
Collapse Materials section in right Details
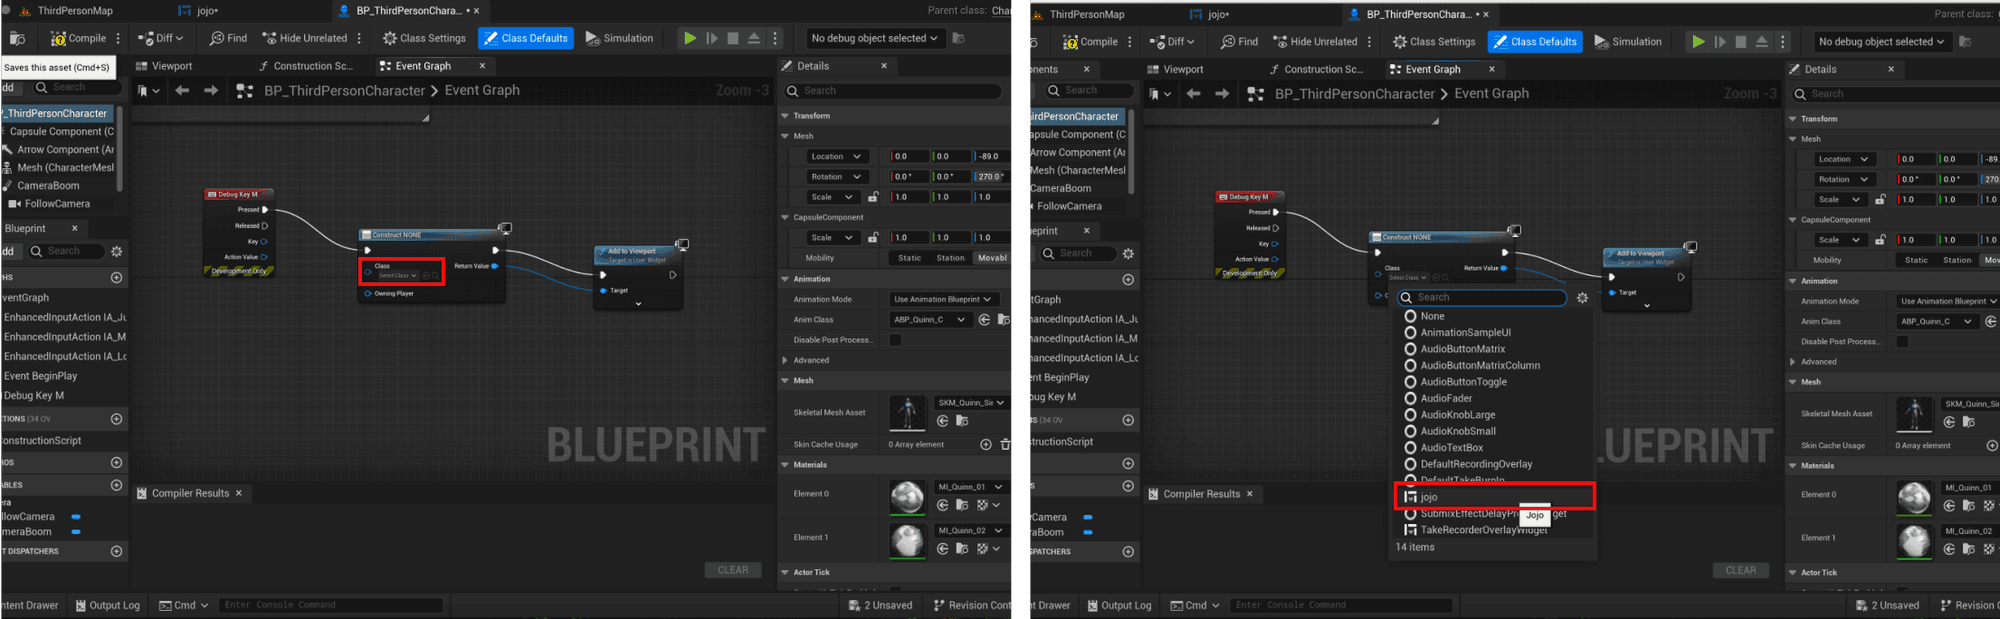coord(1793,465)
